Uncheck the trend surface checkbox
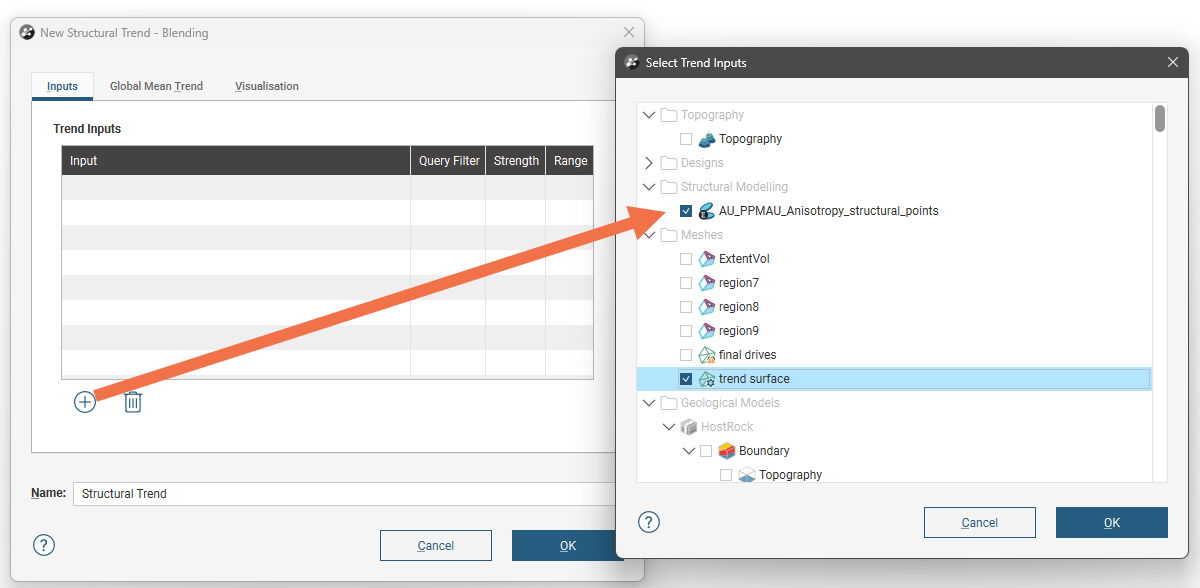 pyautogui.click(x=686, y=379)
